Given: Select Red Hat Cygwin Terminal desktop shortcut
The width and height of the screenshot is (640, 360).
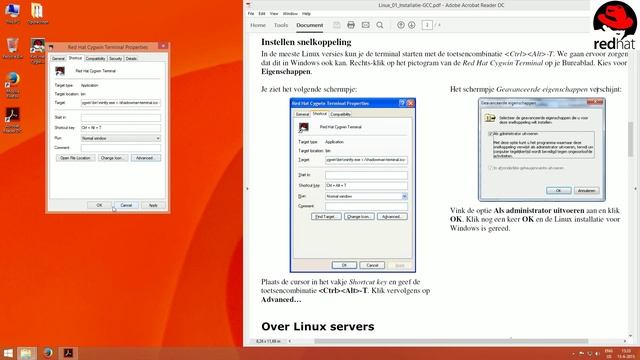Looking at the screenshot, I should [38, 51].
